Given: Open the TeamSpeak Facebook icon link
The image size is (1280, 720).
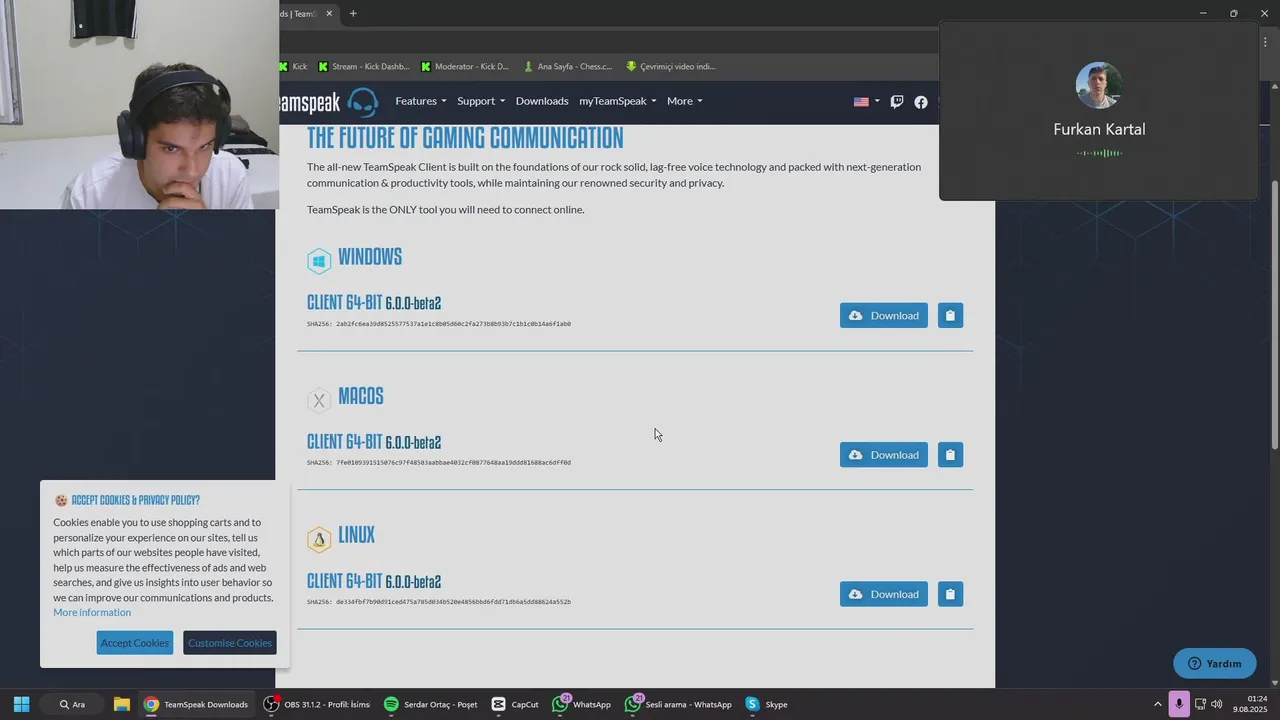Looking at the screenshot, I should pyautogui.click(x=921, y=101).
